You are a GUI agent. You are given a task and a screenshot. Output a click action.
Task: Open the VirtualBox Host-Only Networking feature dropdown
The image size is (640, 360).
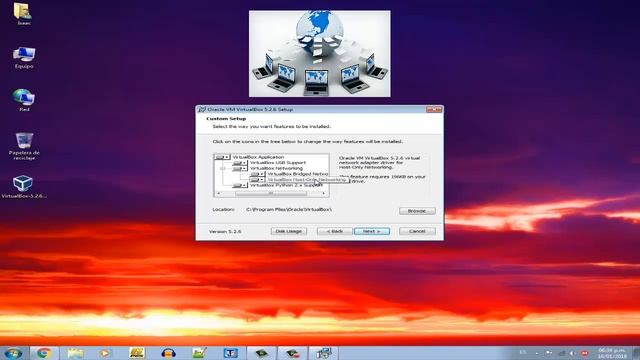click(257, 180)
